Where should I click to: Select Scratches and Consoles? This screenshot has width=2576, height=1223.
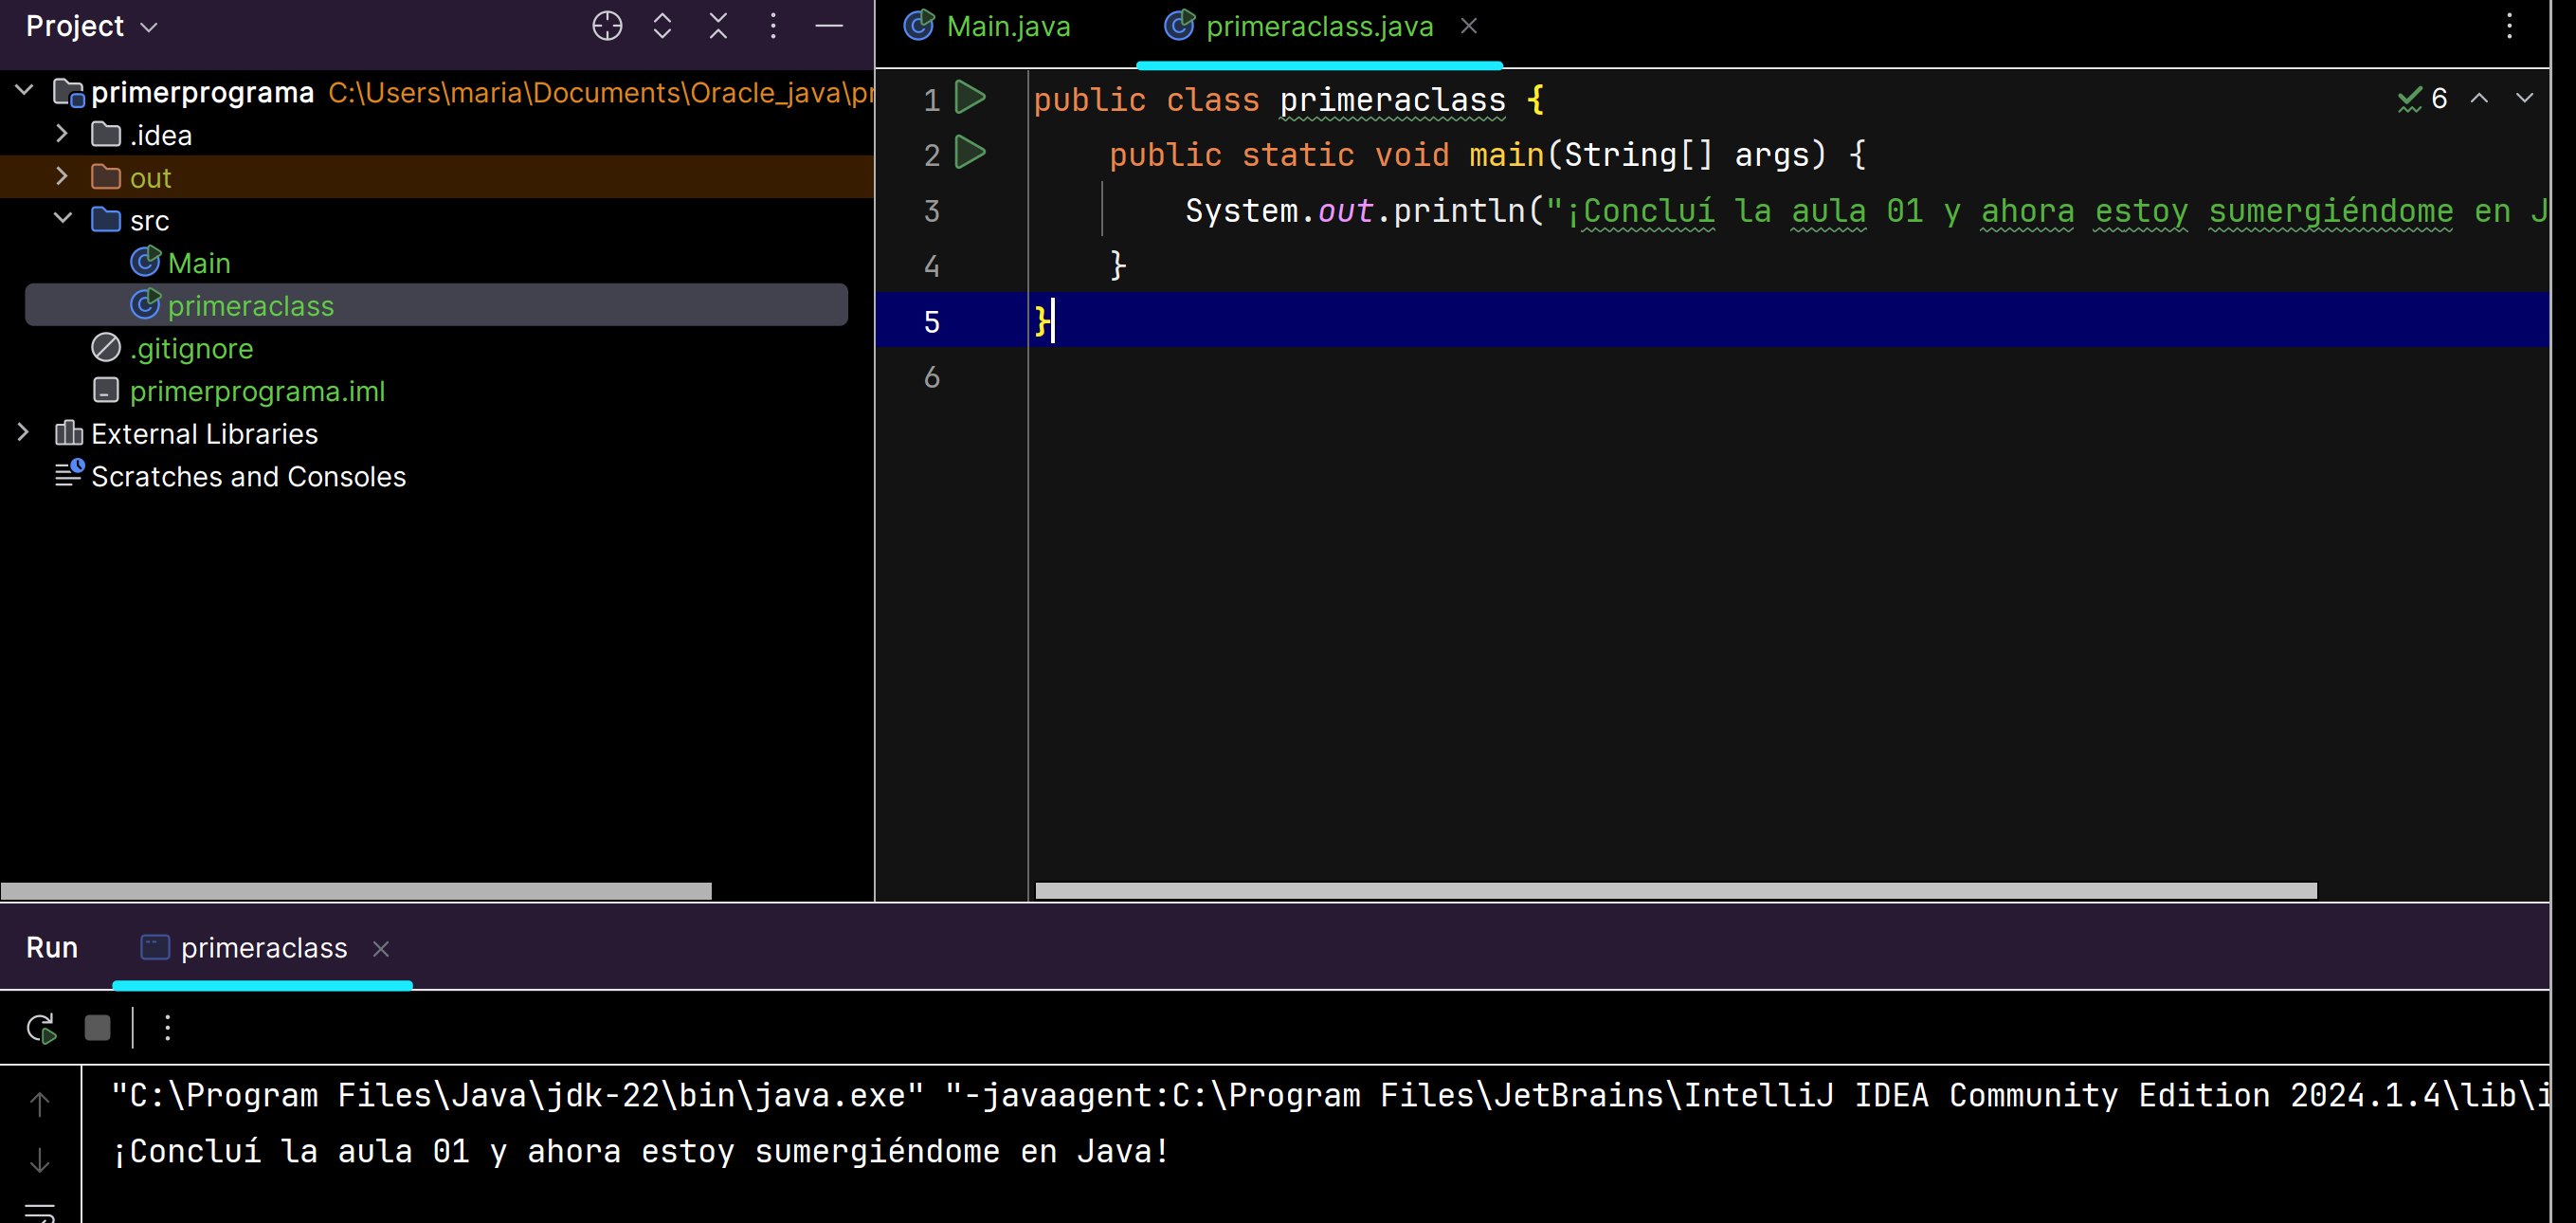pyautogui.click(x=248, y=476)
